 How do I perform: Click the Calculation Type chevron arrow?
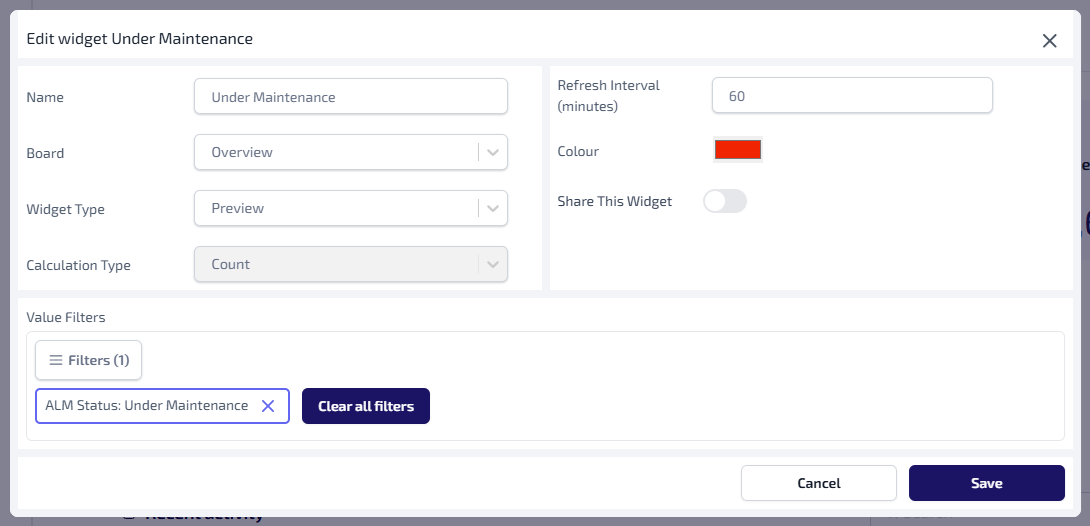(492, 265)
